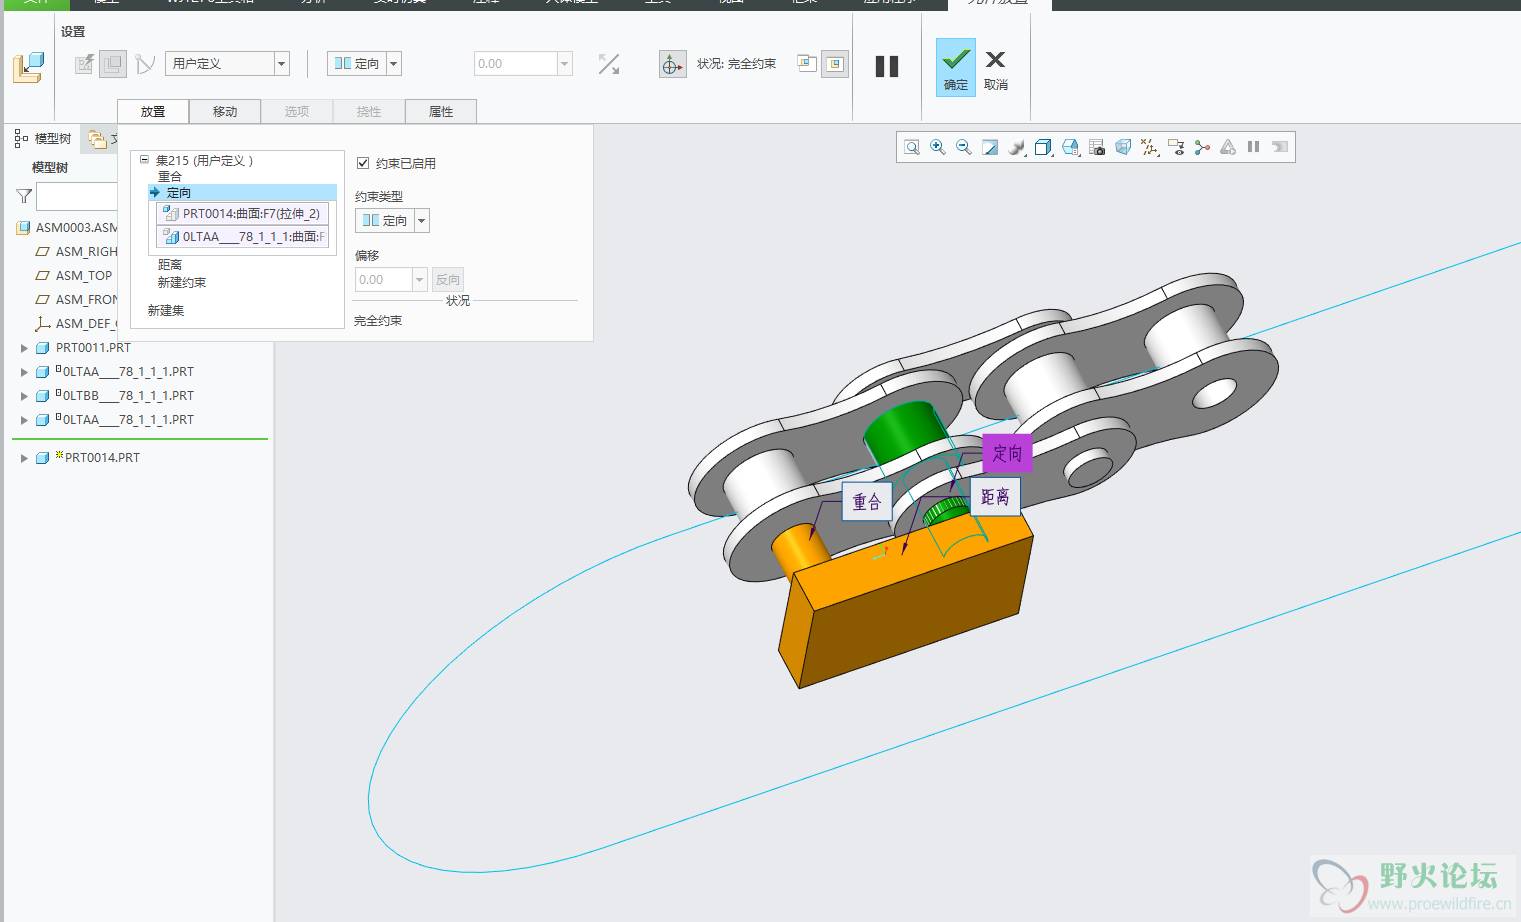This screenshot has height=922, width=1521.
Task: Toggle the perspective view cube icon
Action: (1123, 147)
